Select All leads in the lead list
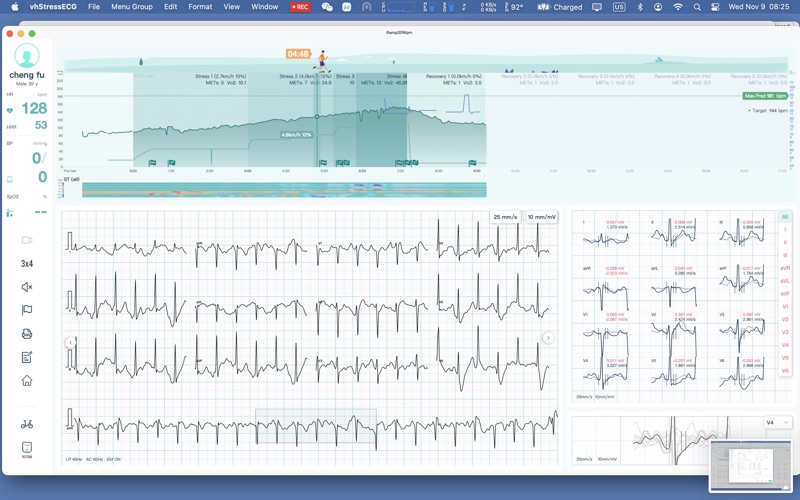This screenshot has height=500, width=800. [x=785, y=217]
